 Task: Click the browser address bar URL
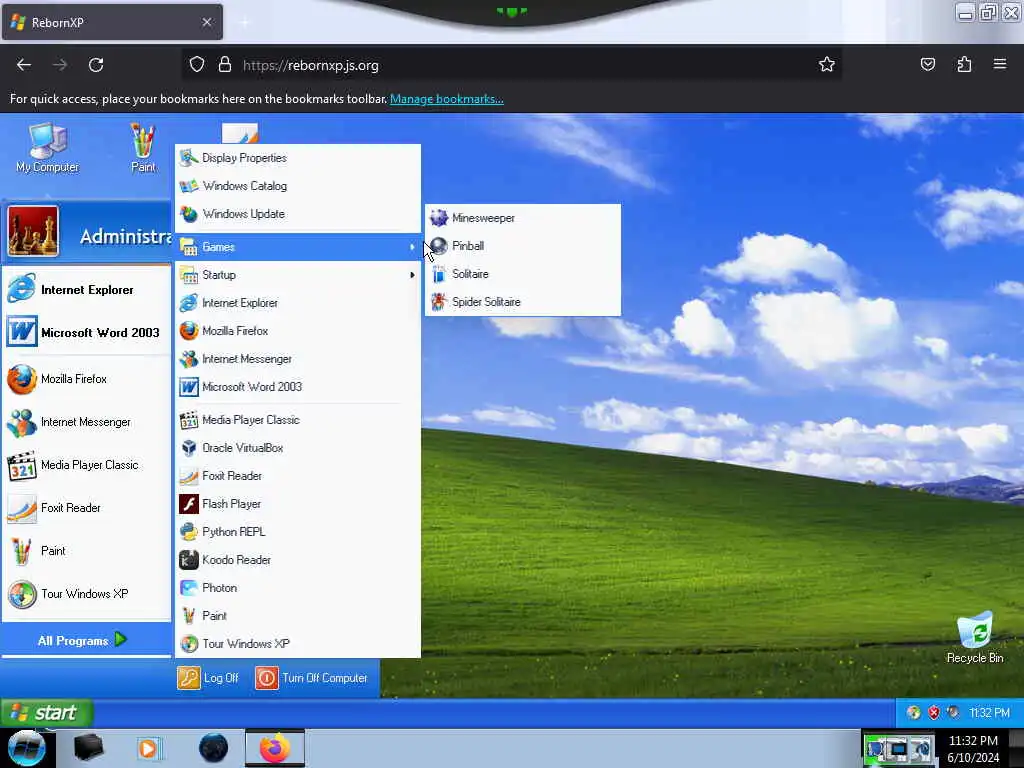coord(311,65)
